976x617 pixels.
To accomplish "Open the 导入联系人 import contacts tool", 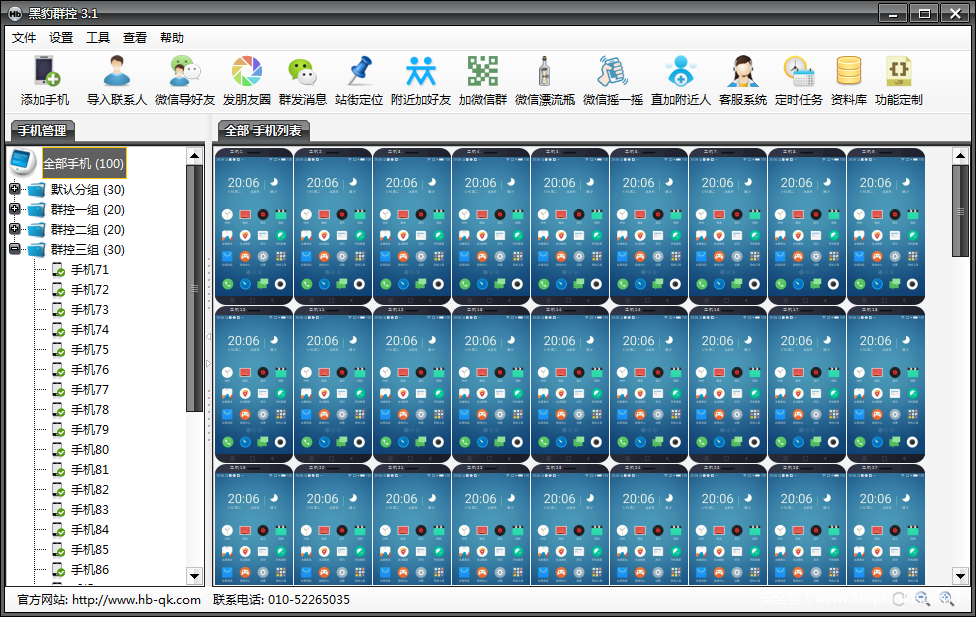I will pos(117,73).
